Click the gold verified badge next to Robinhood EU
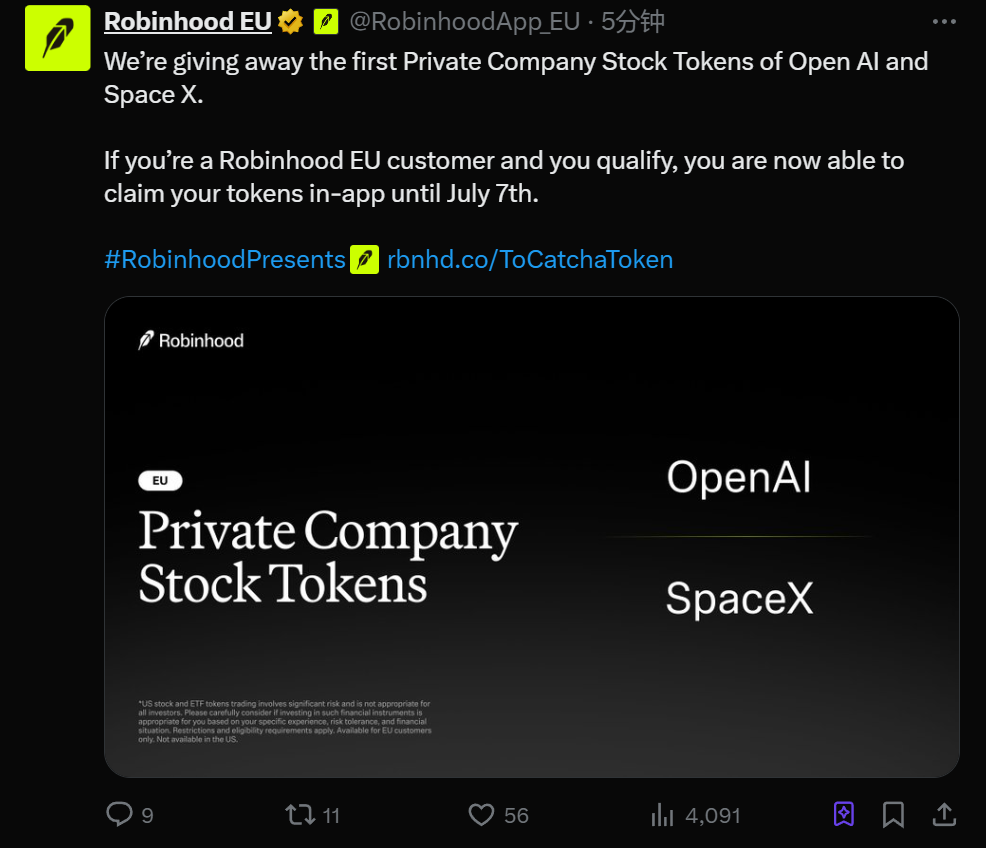 click(x=290, y=20)
